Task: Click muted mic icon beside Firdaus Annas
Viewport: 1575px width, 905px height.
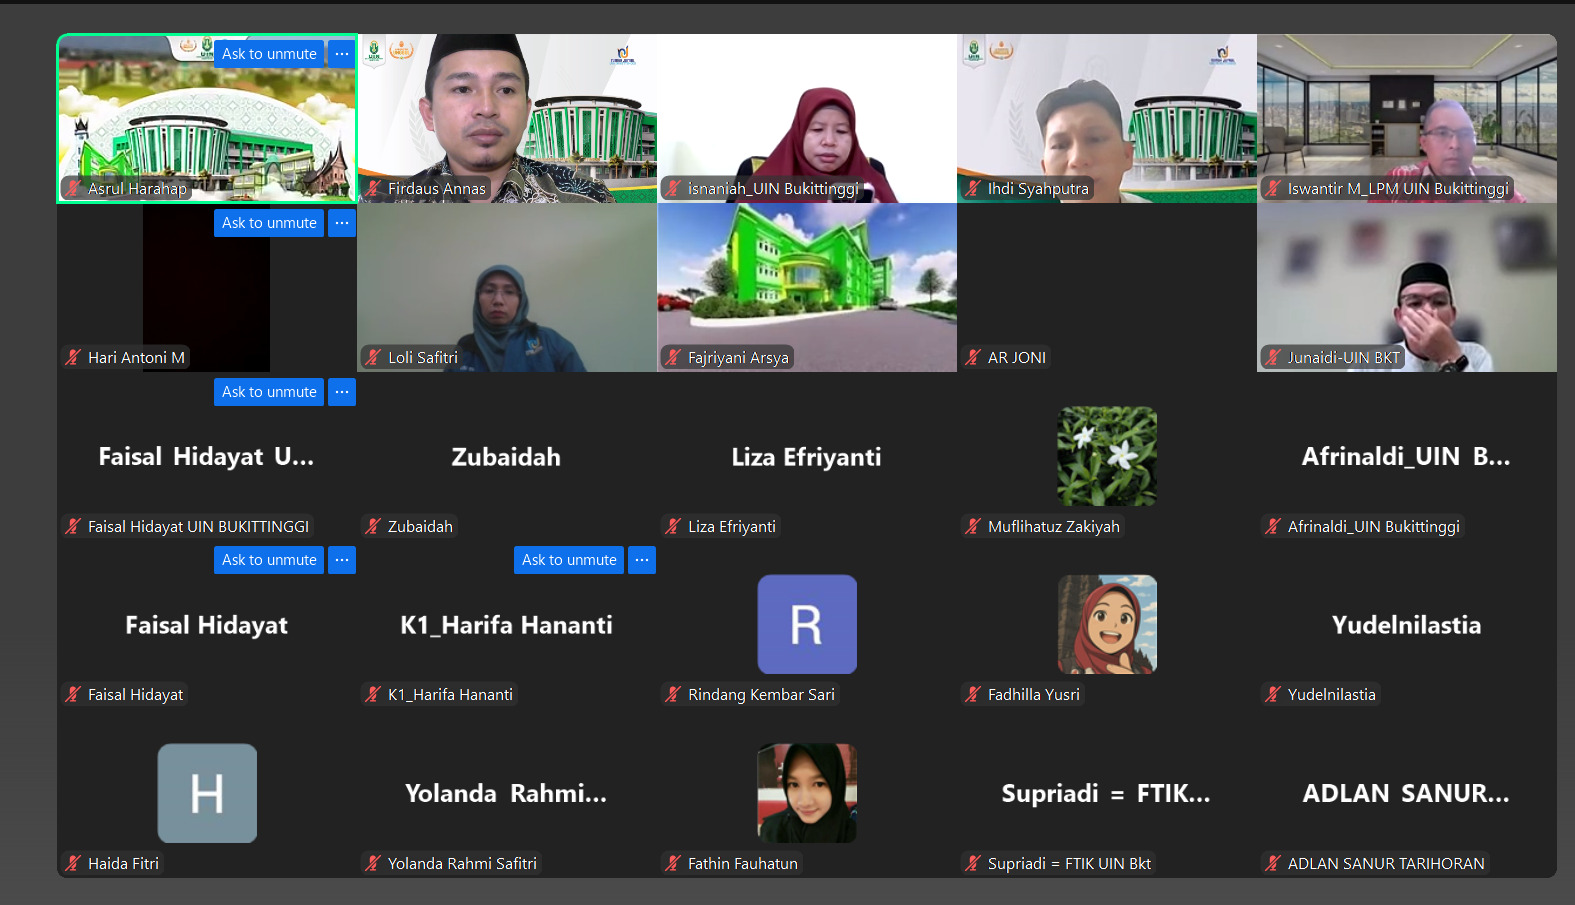Action: click(x=373, y=188)
